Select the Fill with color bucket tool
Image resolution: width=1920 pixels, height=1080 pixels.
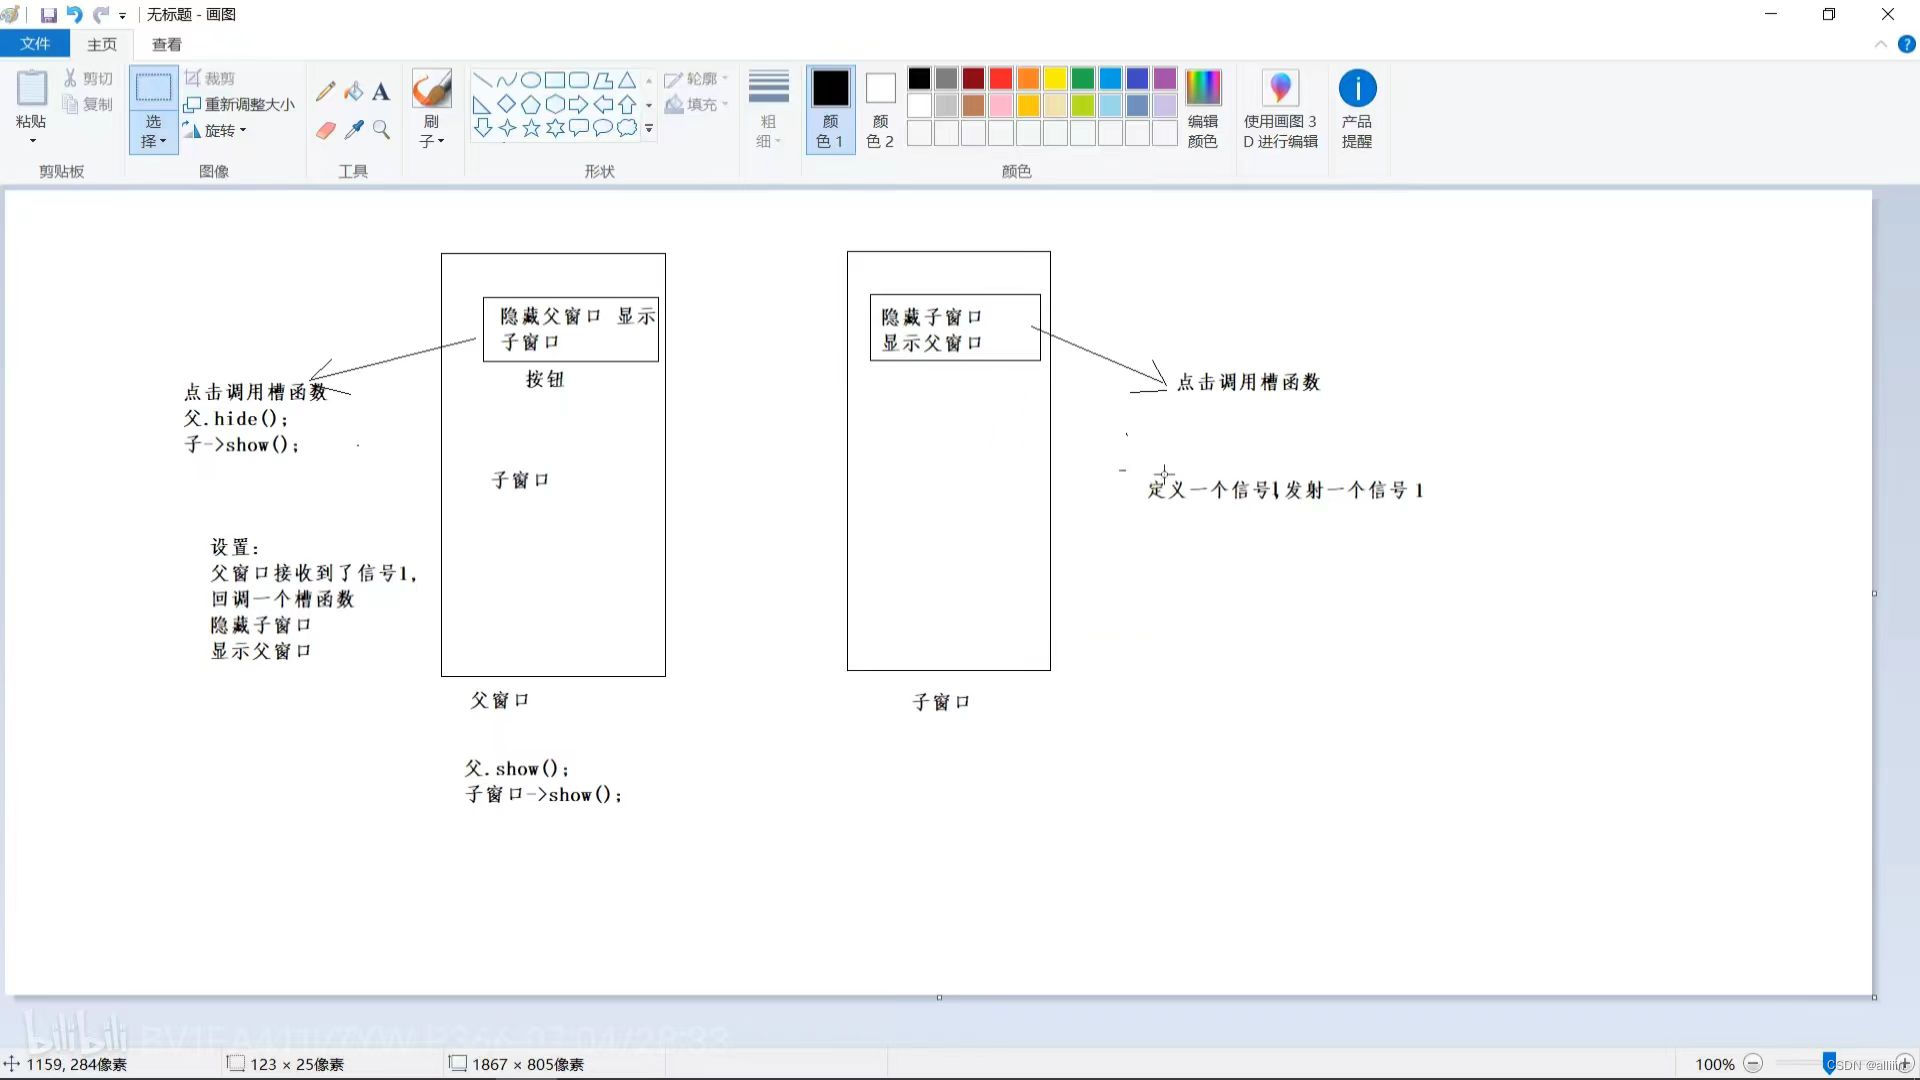click(353, 92)
